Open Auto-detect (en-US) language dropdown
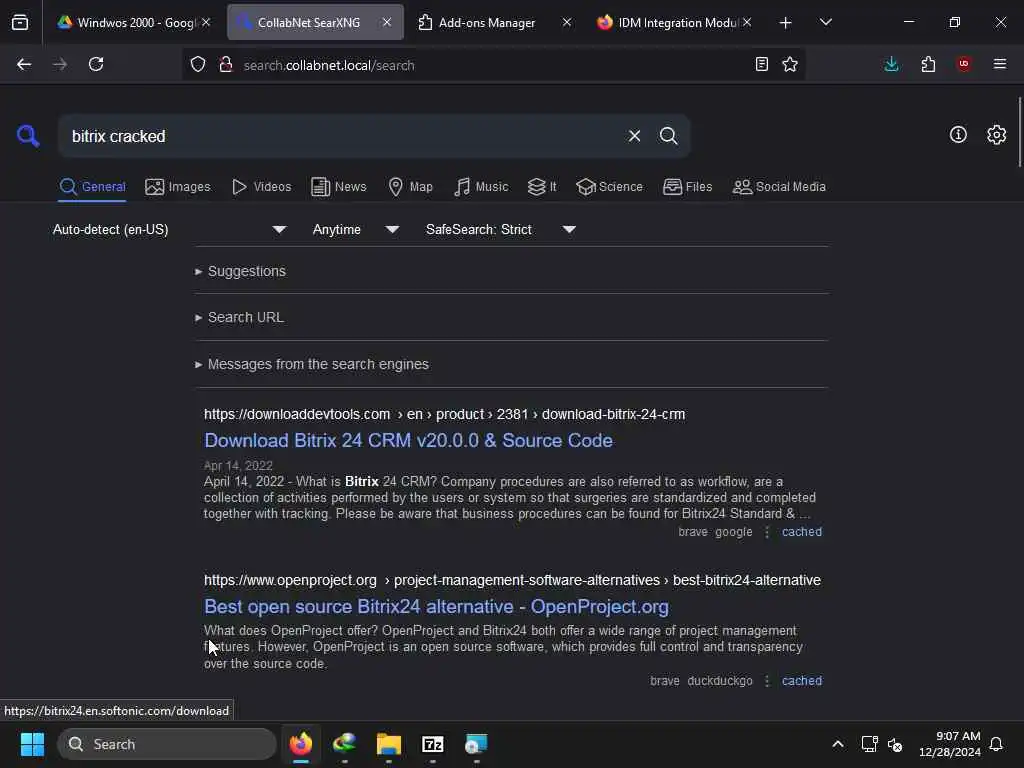This screenshot has width=1024, height=768. click(x=170, y=229)
